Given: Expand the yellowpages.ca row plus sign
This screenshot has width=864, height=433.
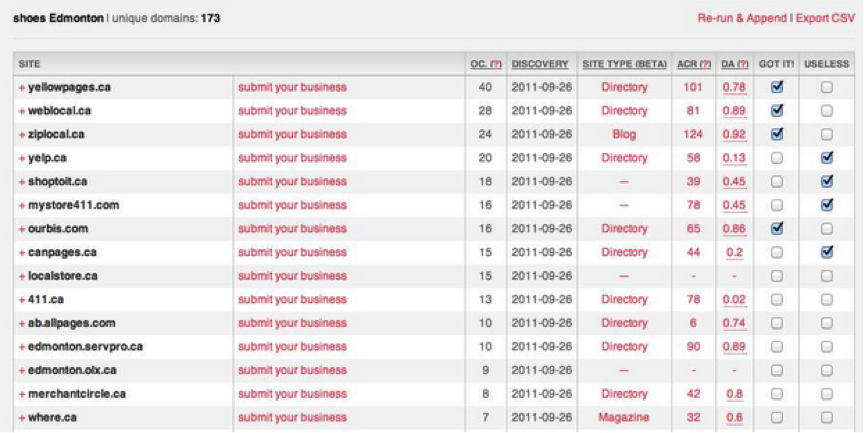Looking at the screenshot, I should pyautogui.click(x=22, y=88).
